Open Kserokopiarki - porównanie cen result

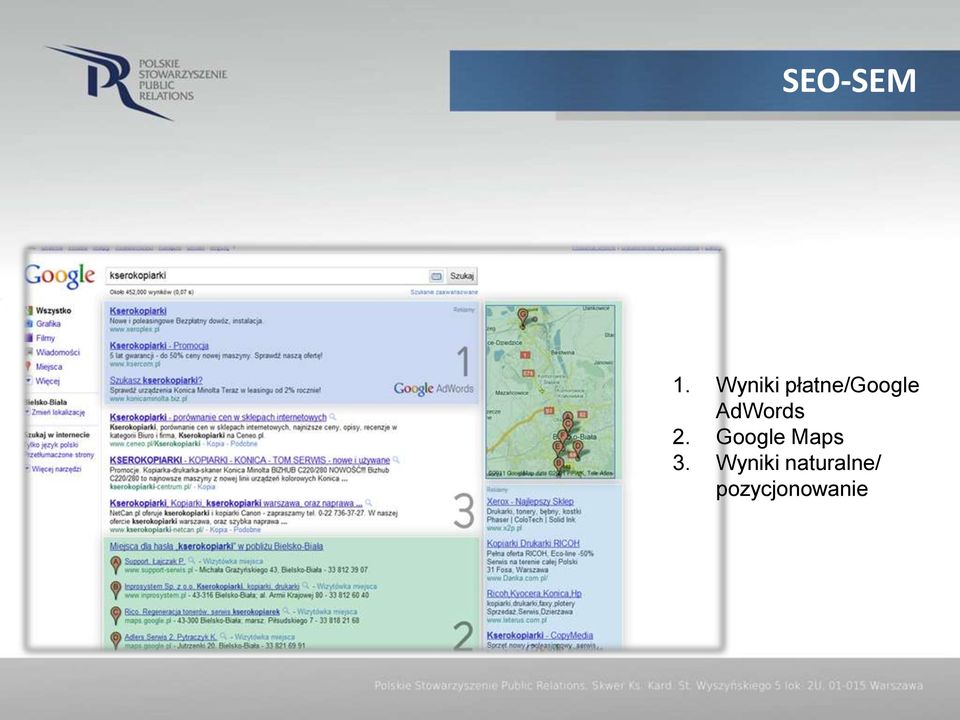[218, 417]
